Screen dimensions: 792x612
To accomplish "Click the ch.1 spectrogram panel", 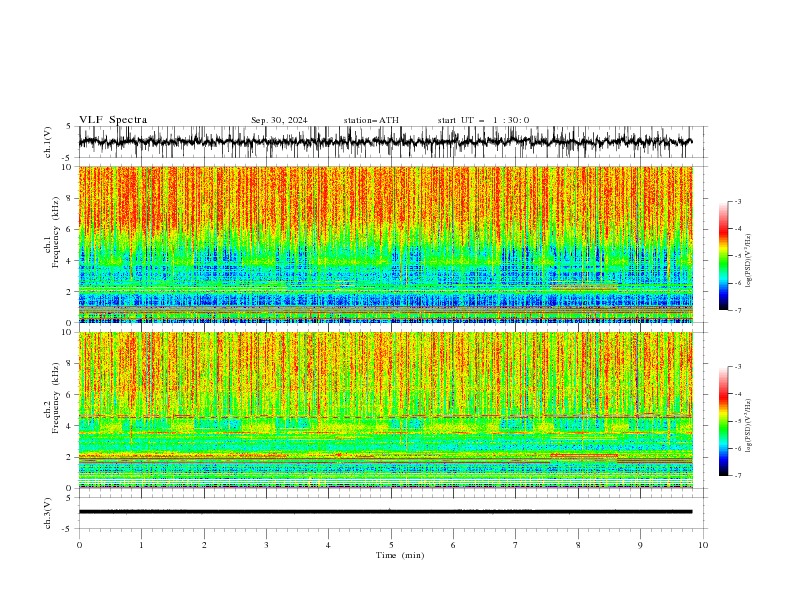I will click(x=386, y=244).
